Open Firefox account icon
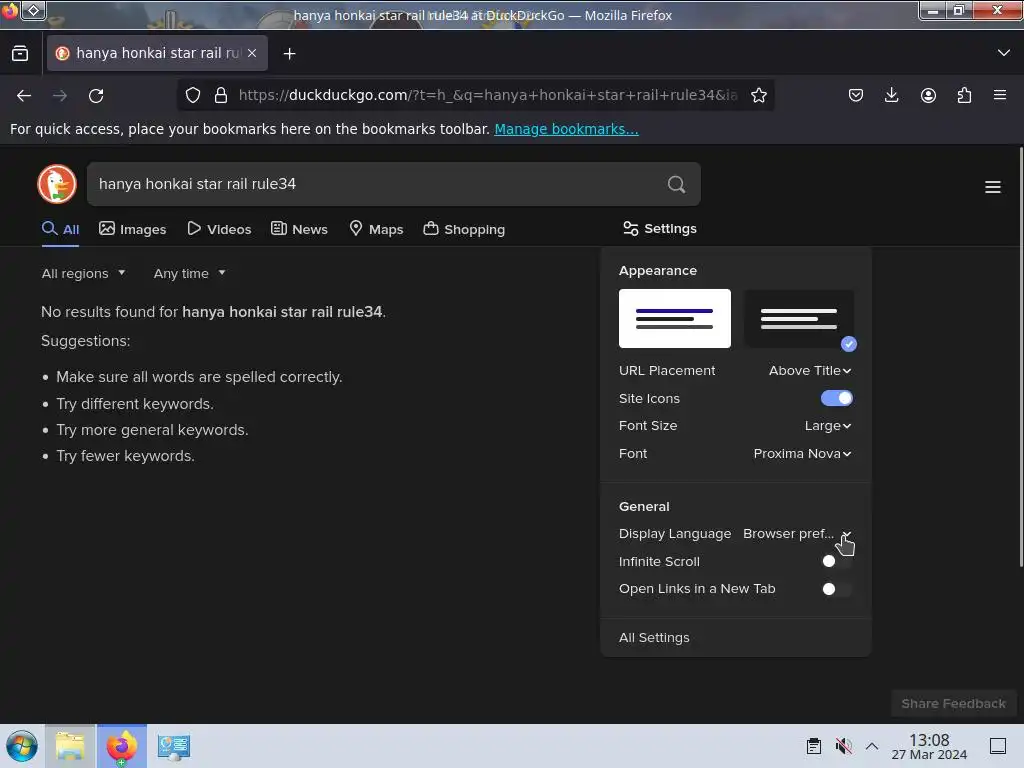 tap(928, 95)
